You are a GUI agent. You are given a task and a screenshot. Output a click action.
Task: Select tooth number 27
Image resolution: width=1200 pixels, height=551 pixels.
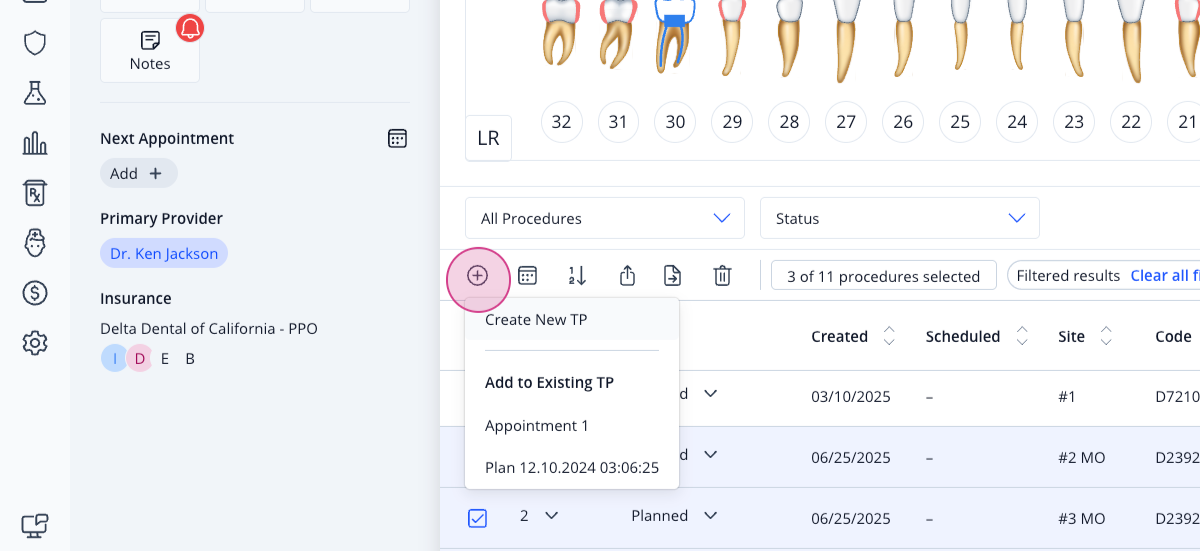point(846,122)
